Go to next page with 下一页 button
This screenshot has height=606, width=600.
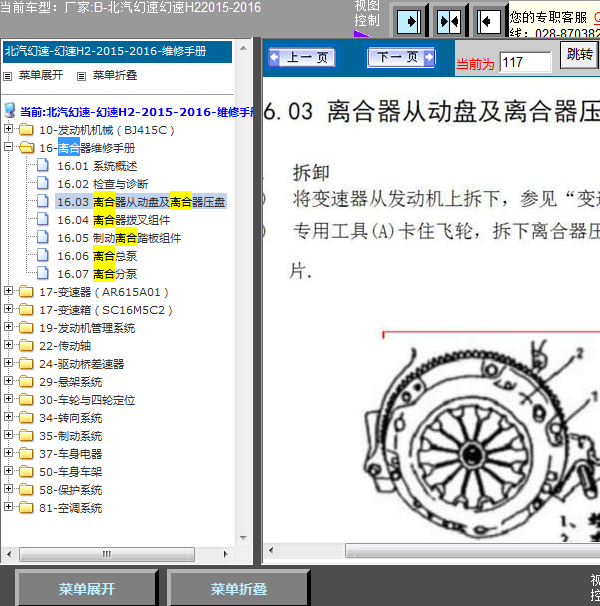click(x=401, y=57)
